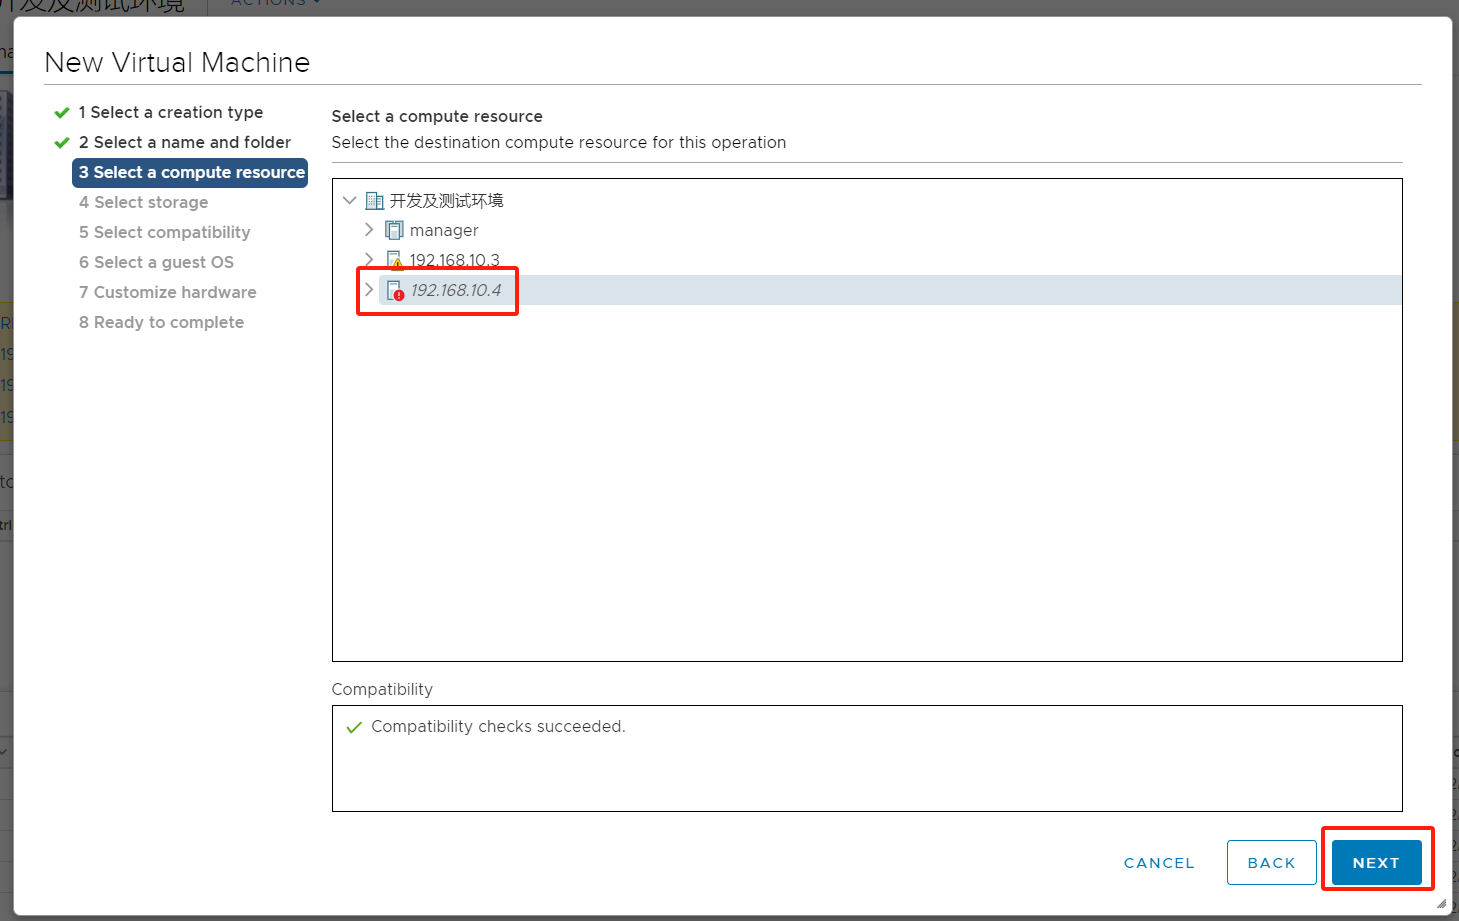Cancel the New Virtual Machine wizard
1459x921 pixels.
[x=1159, y=862]
